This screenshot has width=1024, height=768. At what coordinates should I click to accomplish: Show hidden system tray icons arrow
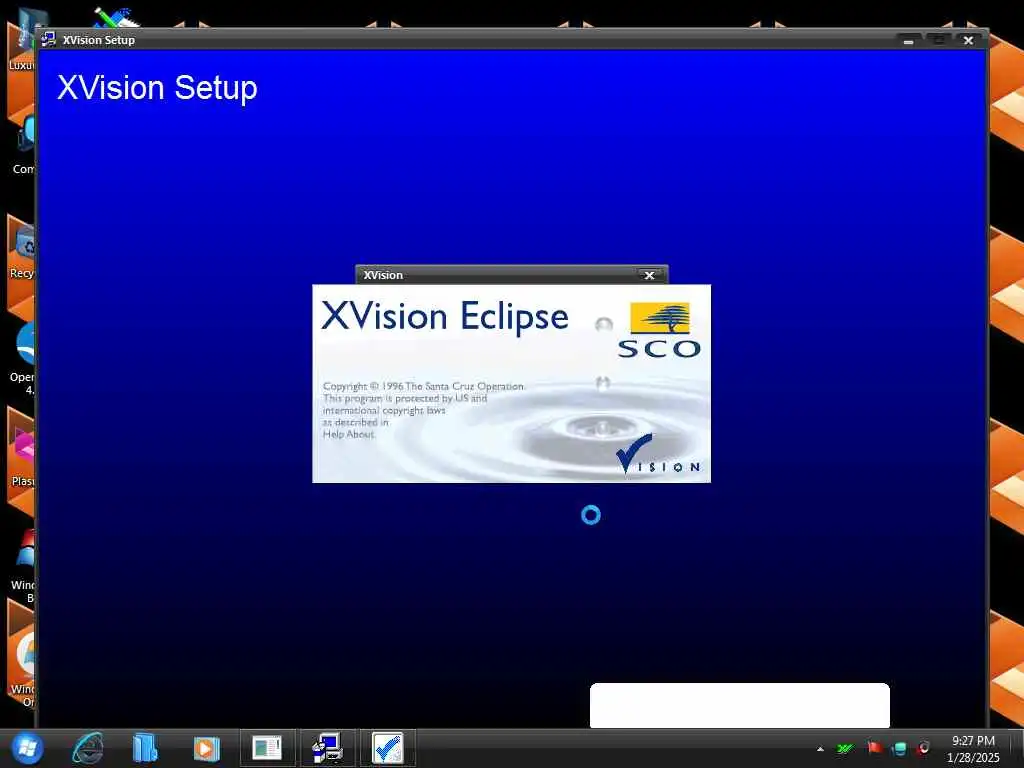click(820, 749)
